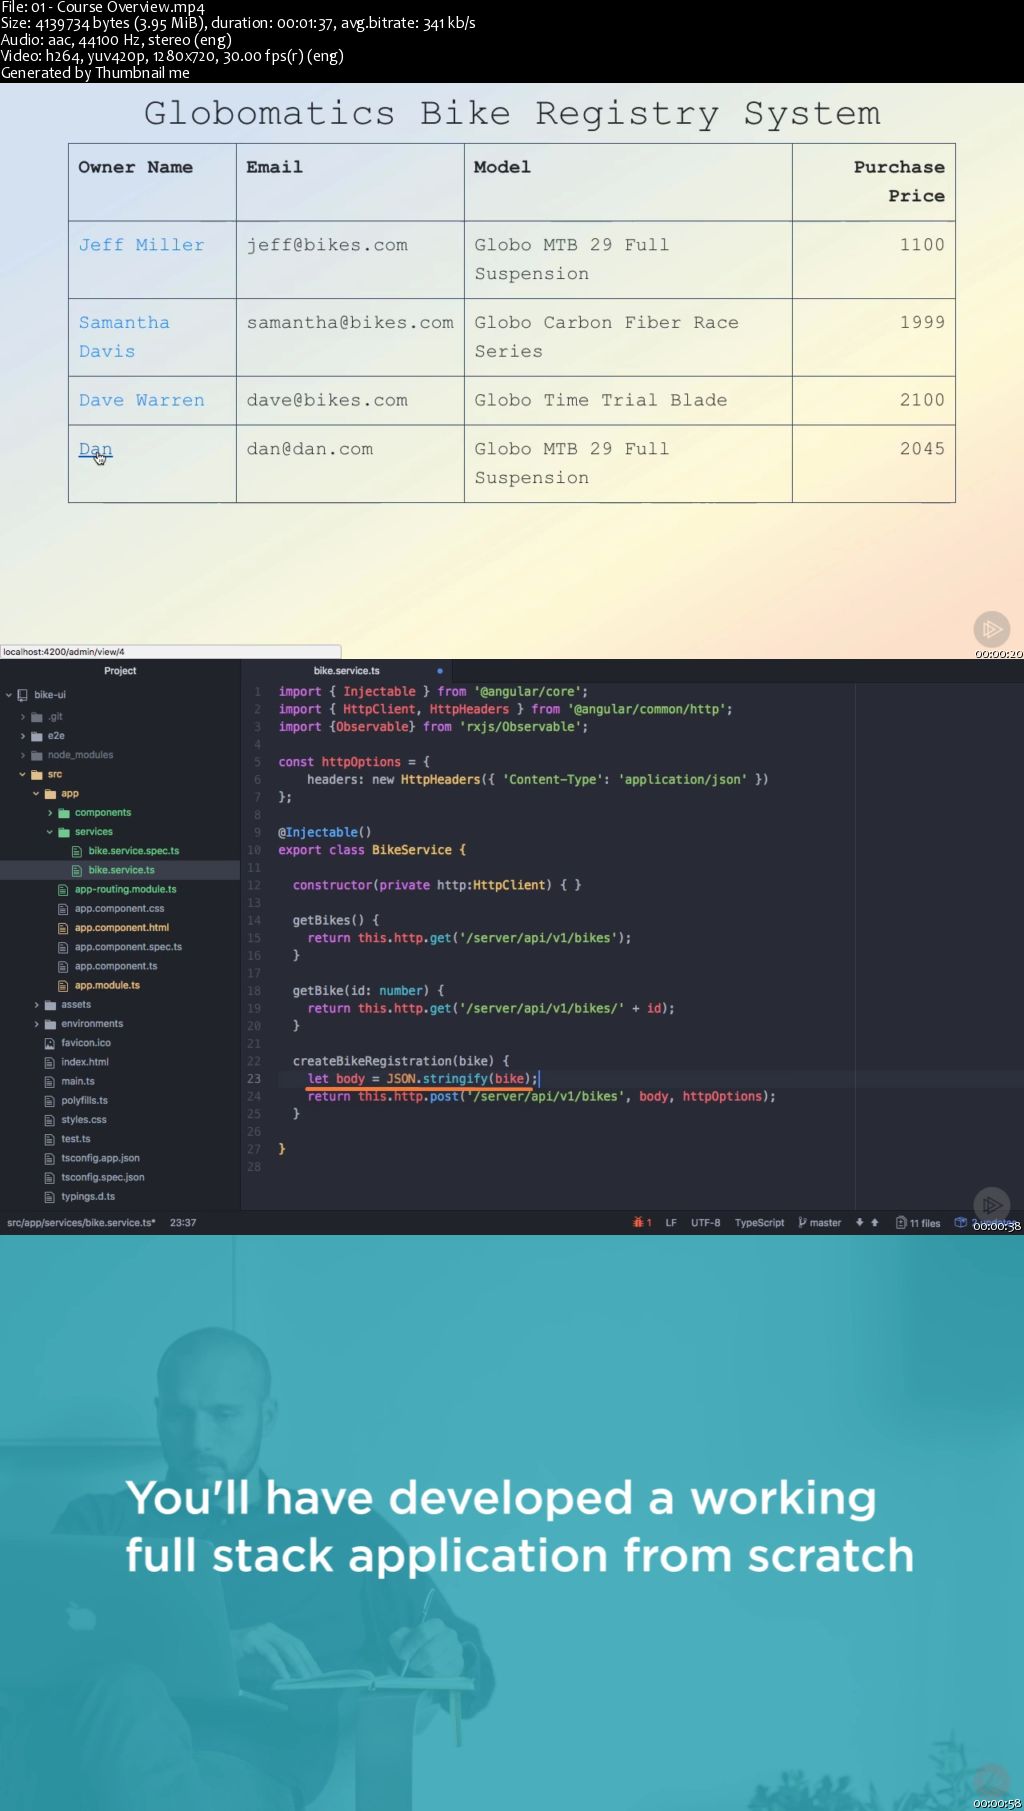Click the assets folder icon
The image size is (1024, 1811).
pos(50,1005)
